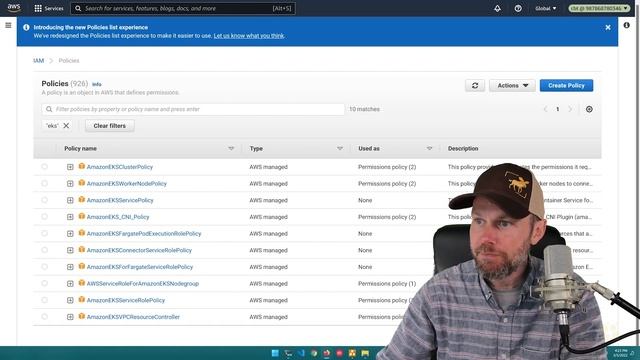This screenshot has width=640, height=360.
Task: Select the AmazonEKSClusterPolicy radio button
Action: point(44,167)
